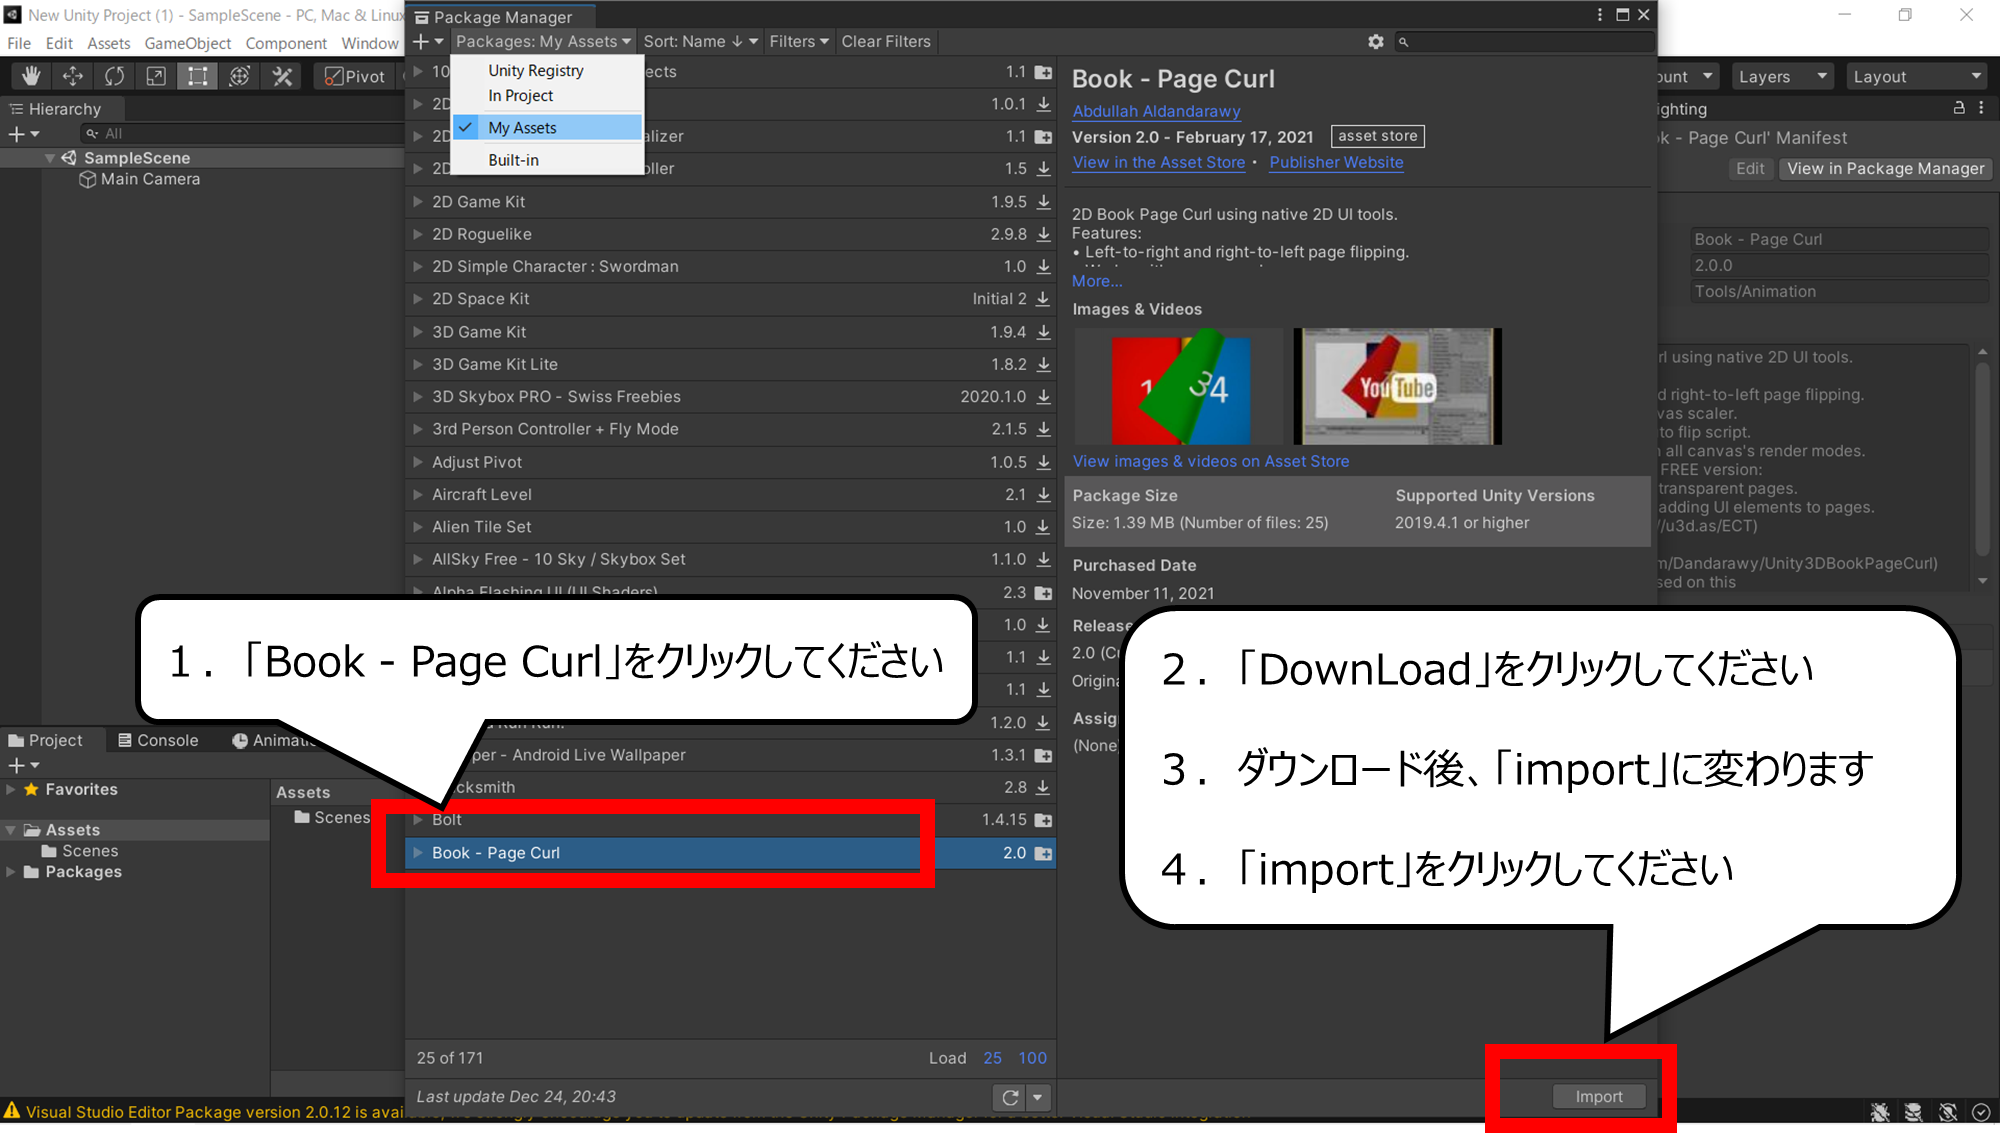
Task: Open Abdullah Aldandarawy publisher link
Action: 1156,111
